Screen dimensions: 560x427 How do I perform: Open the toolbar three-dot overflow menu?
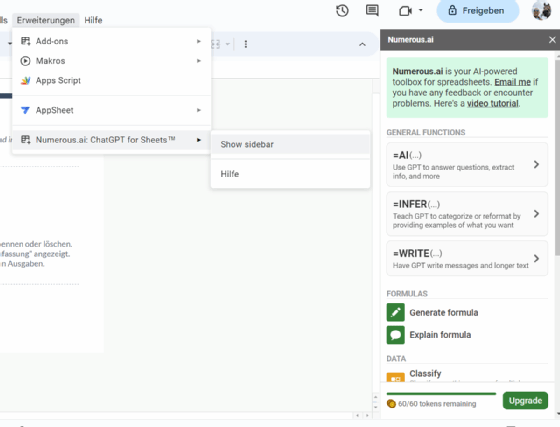pos(245,44)
